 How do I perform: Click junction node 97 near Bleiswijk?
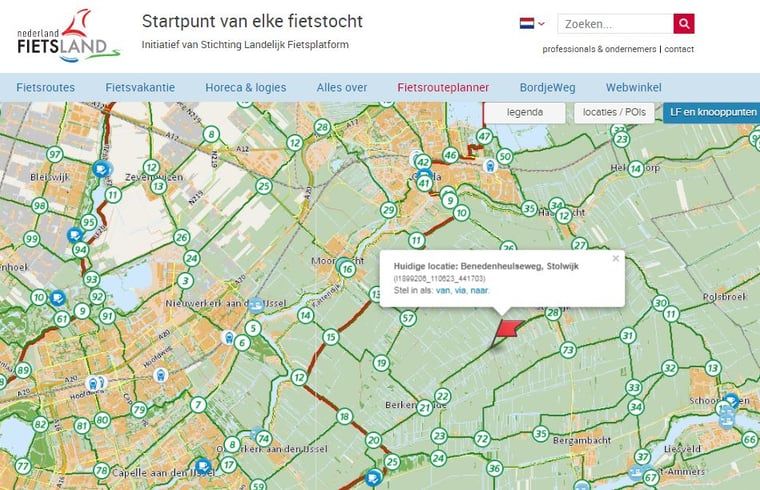pyautogui.click(x=55, y=154)
